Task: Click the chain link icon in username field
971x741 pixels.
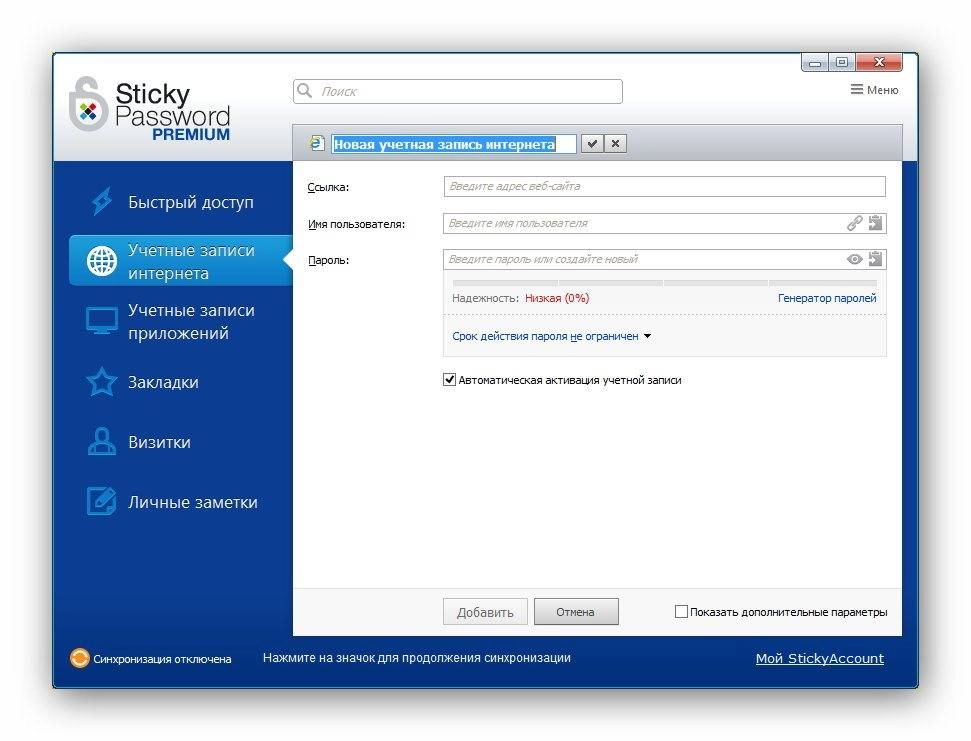Action: pos(855,223)
